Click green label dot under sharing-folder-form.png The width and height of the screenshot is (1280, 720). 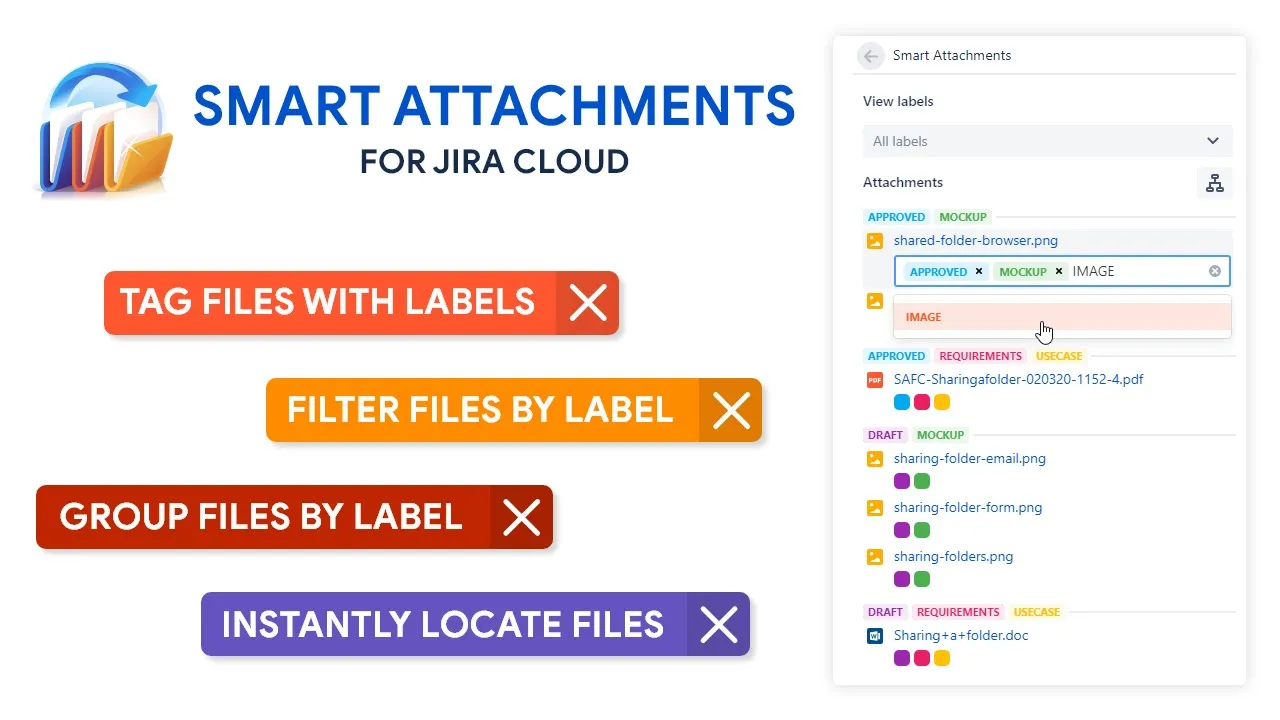922,530
